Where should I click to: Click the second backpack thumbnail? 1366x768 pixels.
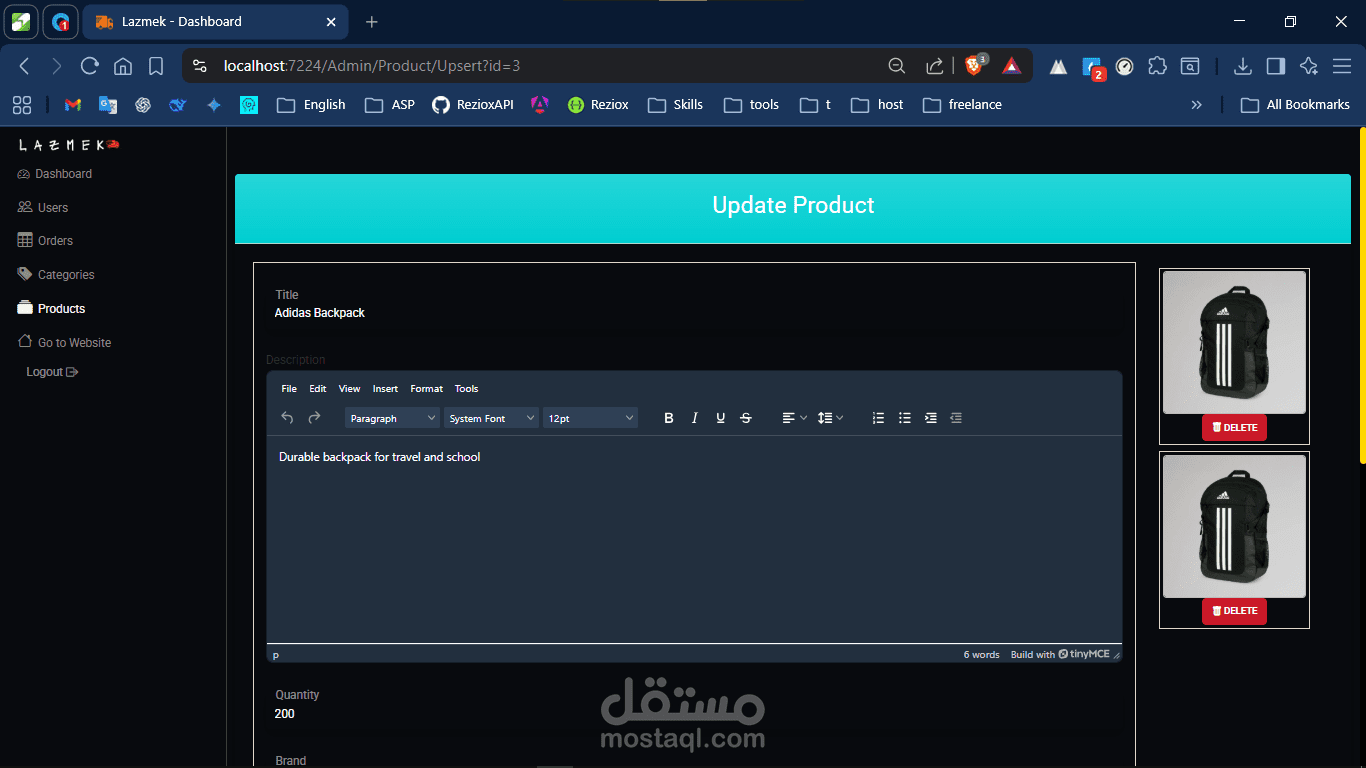point(1234,526)
